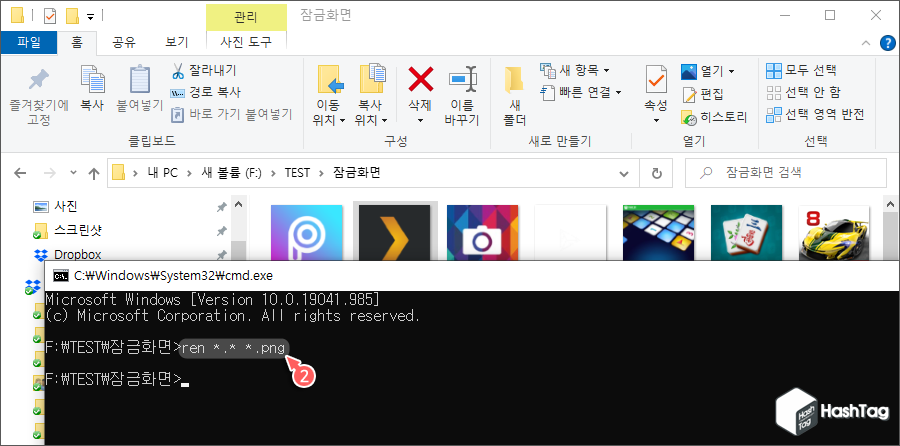Switch to the 보기 (View) ribbon tab
The height and width of the screenshot is (446, 900).
pyautogui.click(x=176, y=42)
